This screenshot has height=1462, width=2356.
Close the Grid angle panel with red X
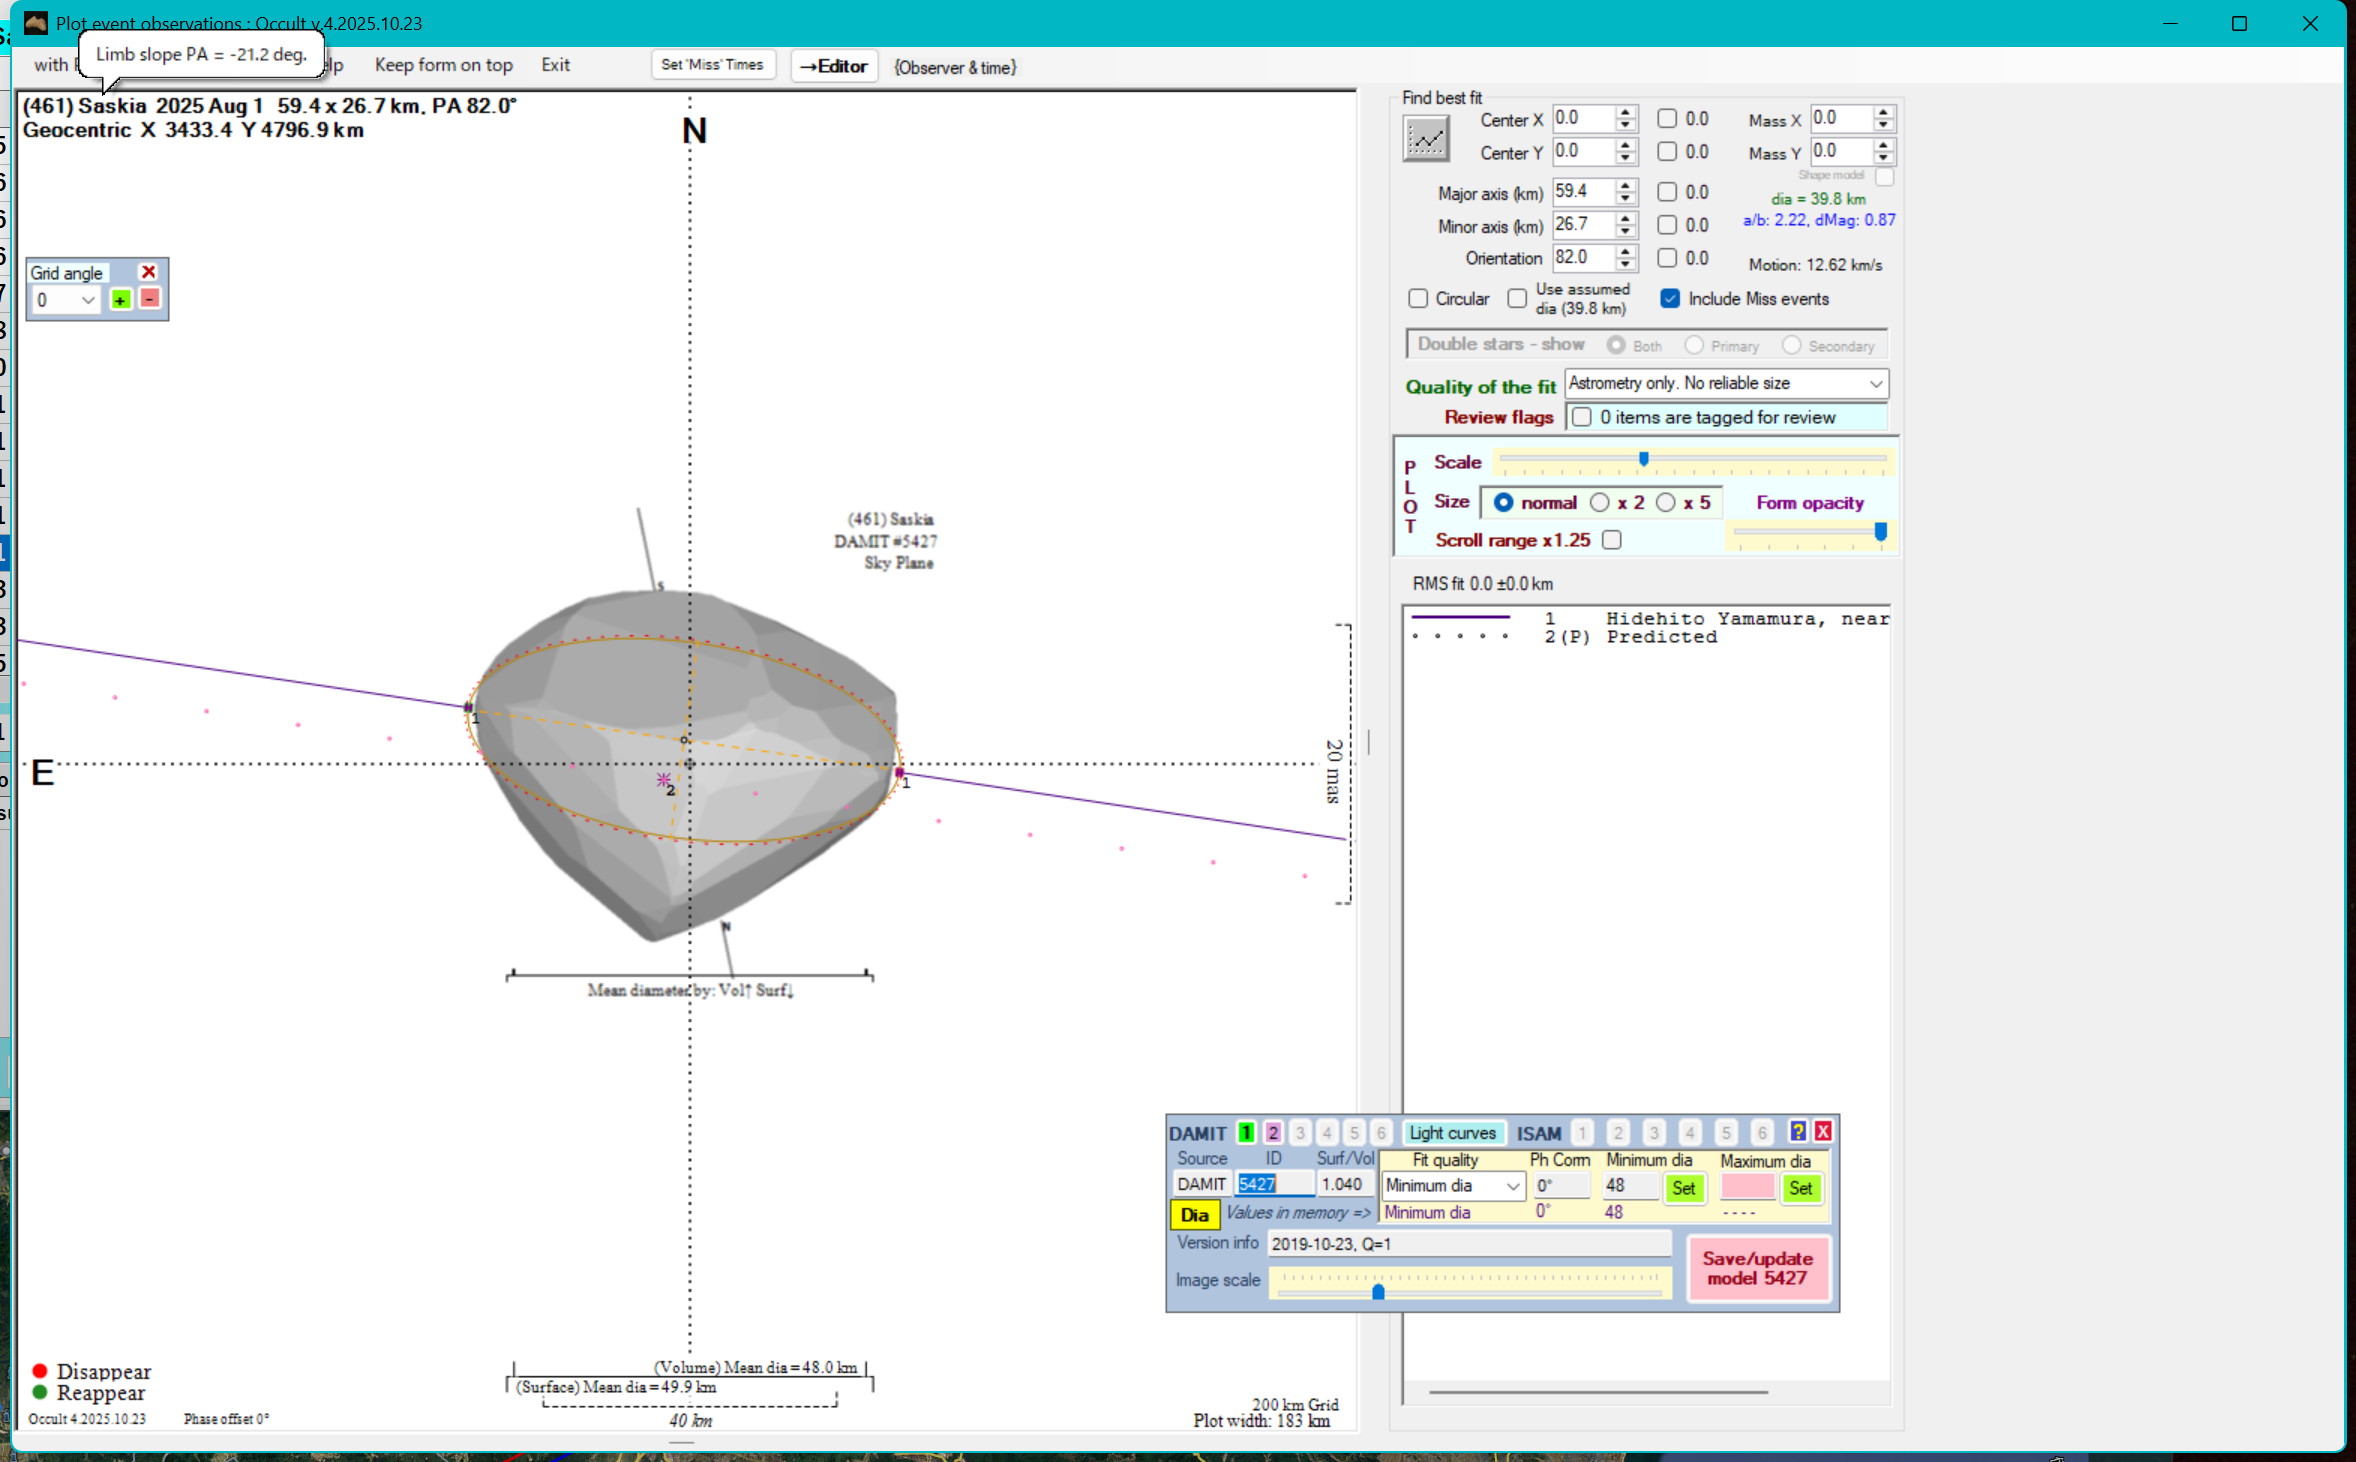point(149,272)
